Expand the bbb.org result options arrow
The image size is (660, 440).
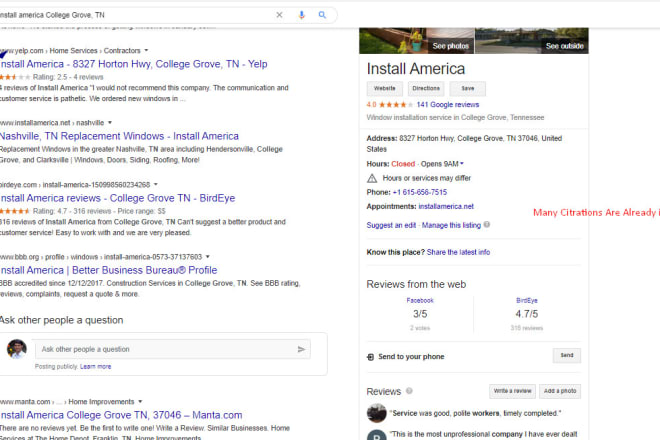[208, 256]
